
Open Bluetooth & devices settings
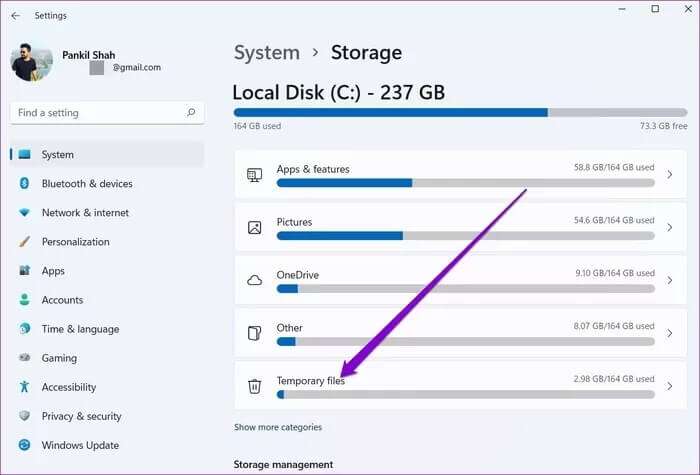pyautogui.click(x=87, y=183)
